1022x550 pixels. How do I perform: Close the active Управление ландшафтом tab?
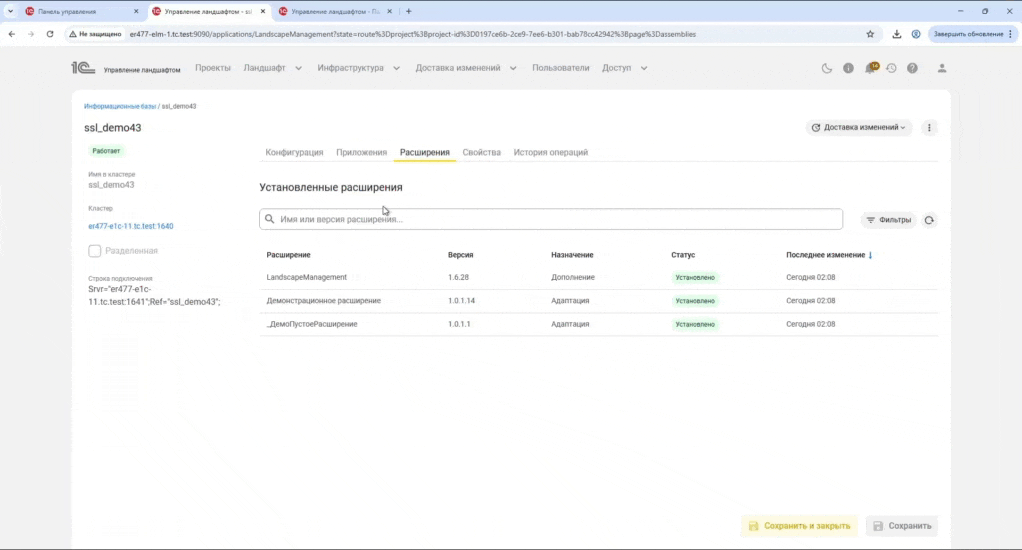(x=263, y=11)
